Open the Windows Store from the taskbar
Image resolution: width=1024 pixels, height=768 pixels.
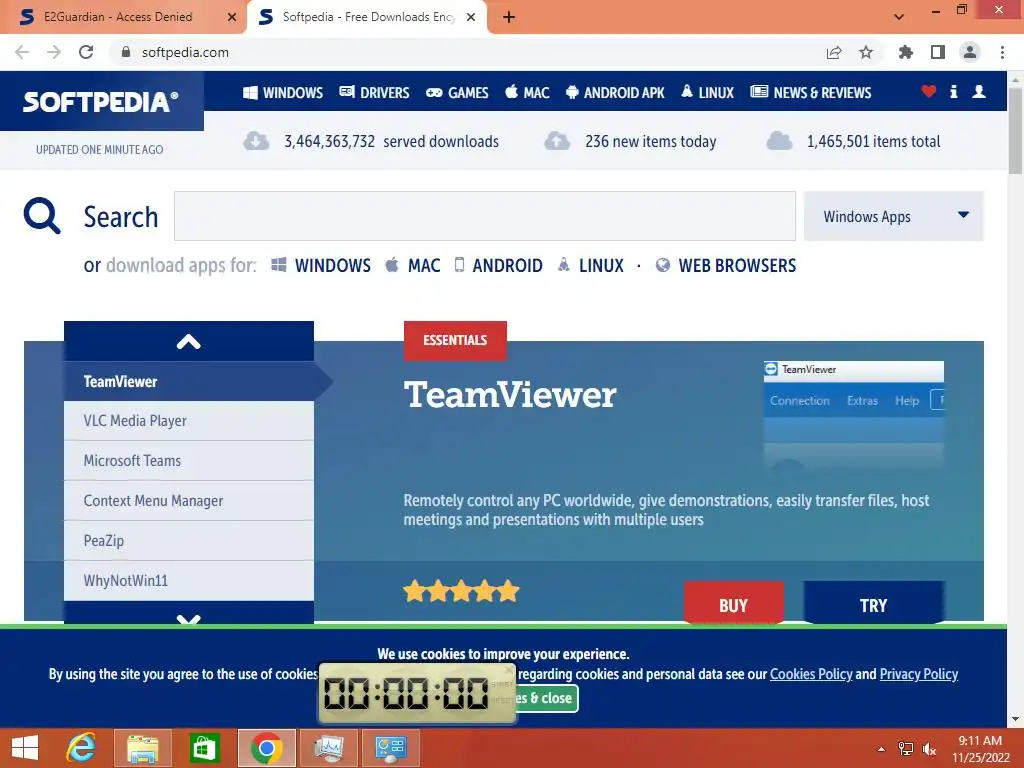coord(204,748)
